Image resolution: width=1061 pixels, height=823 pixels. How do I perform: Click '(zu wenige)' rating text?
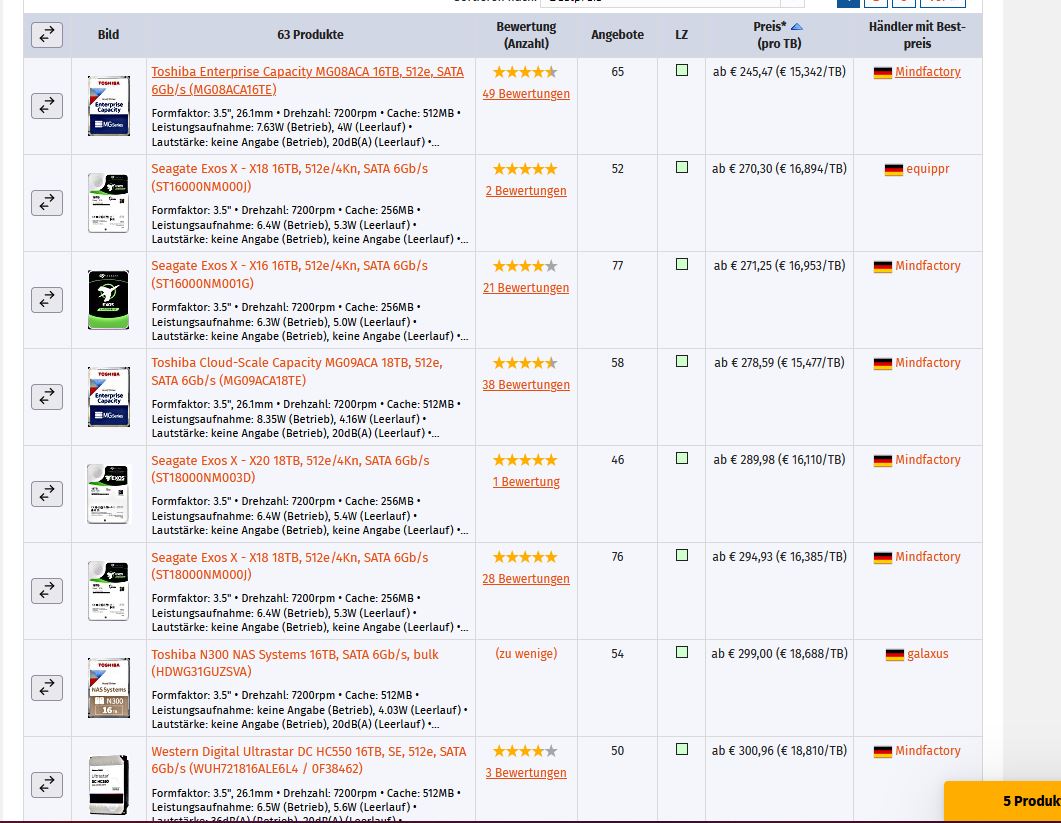click(x=526, y=654)
